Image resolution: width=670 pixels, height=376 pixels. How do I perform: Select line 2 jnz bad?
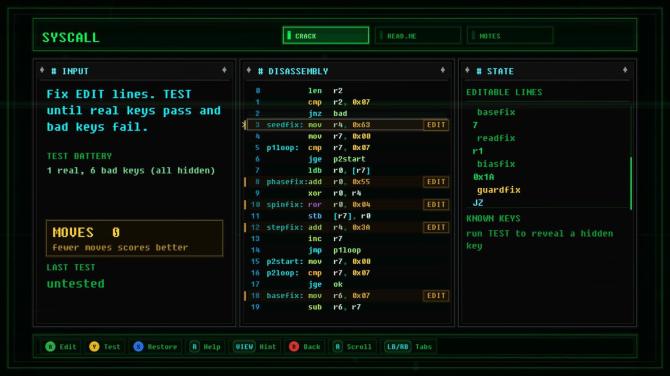(347, 113)
